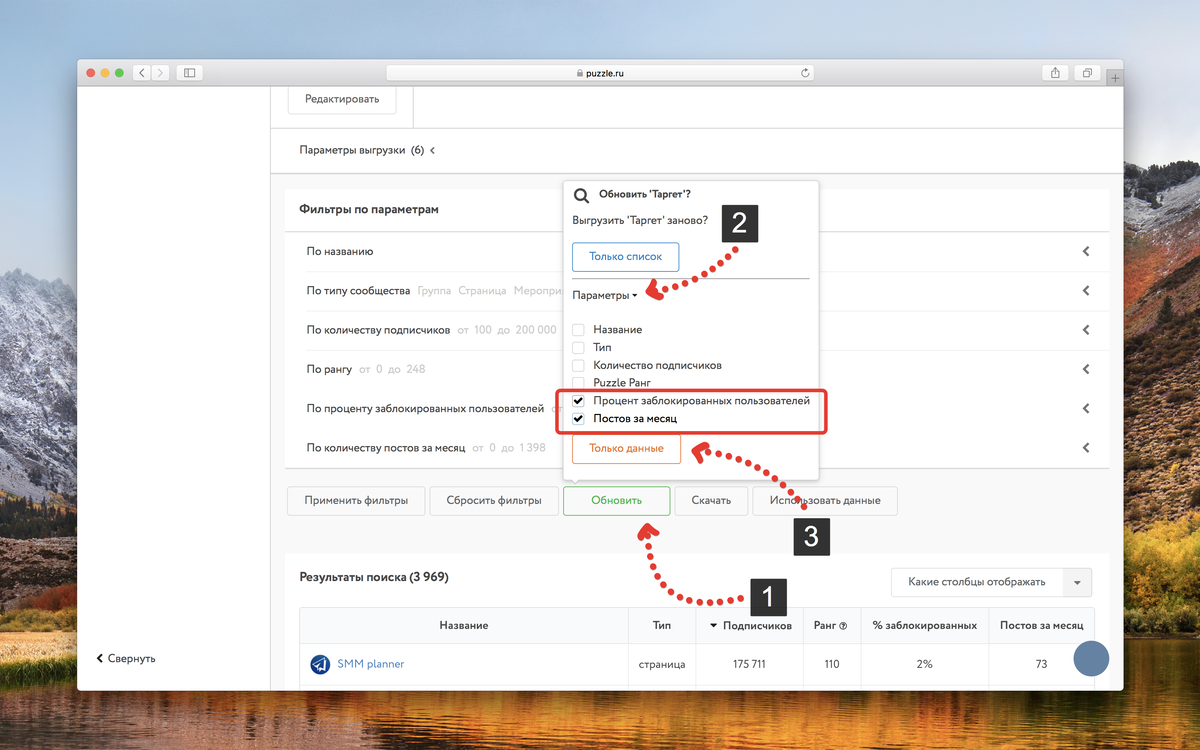Expand the Параметры dropdown in popup
1200x750 pixels.
605,295
